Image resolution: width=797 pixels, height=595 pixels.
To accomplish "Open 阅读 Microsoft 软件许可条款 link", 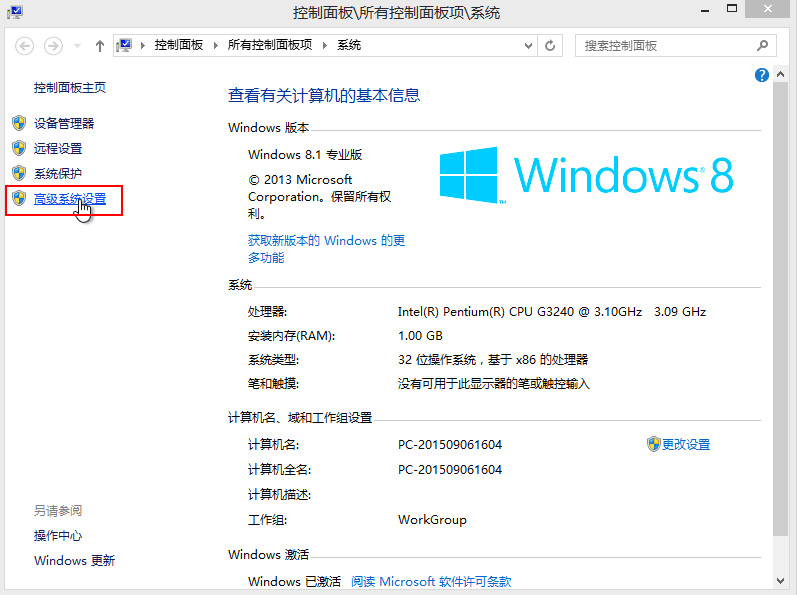I will coord(431,581).
